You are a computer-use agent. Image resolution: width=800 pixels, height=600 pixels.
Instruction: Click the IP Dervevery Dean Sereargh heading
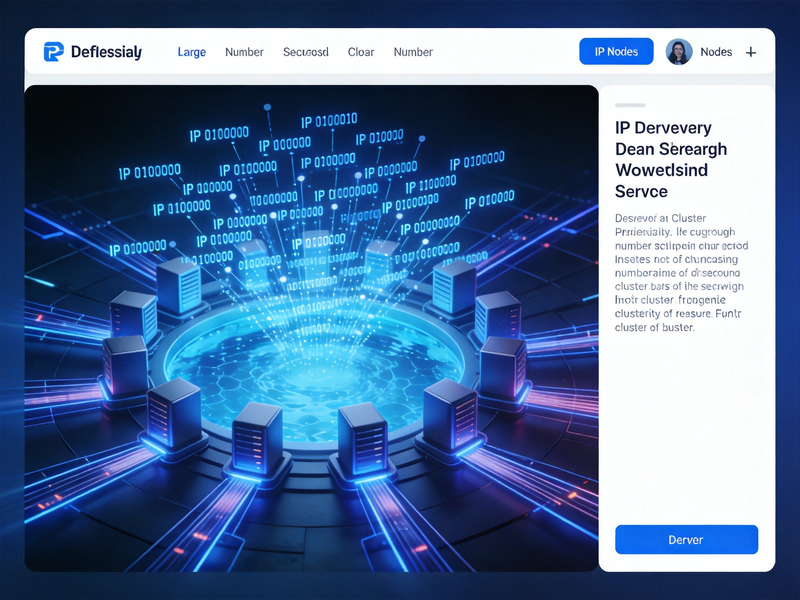(x=671, y=159)
